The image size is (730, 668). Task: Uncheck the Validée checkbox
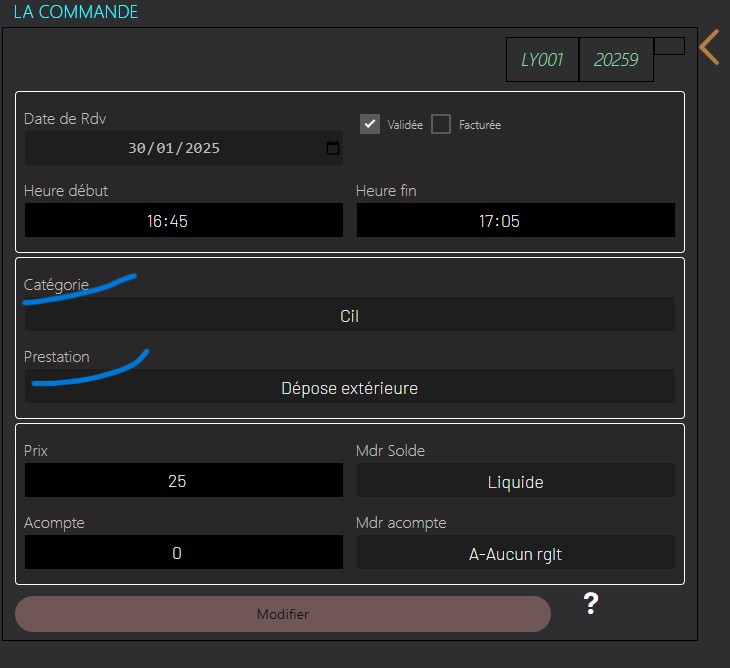coord(370,124)
